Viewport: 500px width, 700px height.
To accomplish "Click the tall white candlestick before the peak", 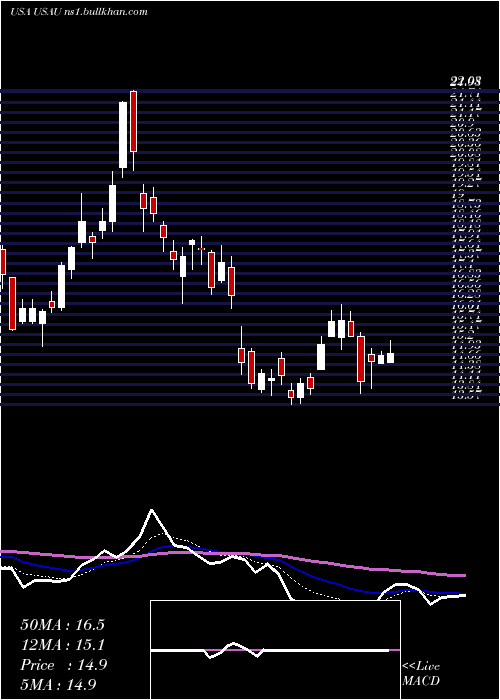I will click(123, 135).
